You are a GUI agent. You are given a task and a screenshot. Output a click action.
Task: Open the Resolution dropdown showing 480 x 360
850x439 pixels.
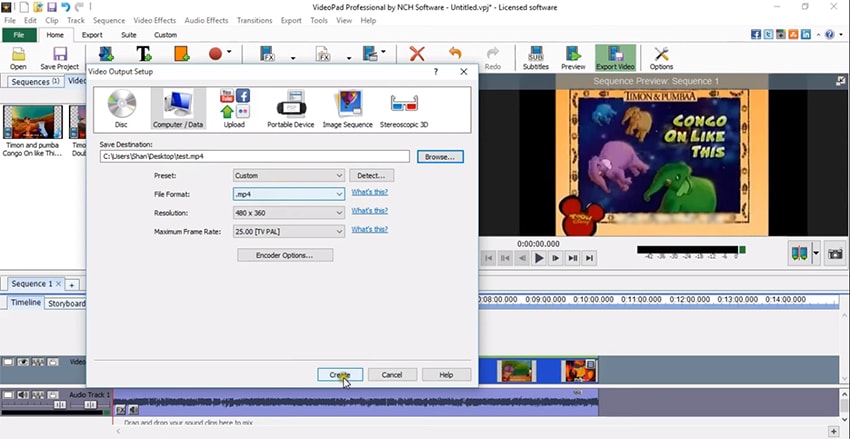click(289, 213)
